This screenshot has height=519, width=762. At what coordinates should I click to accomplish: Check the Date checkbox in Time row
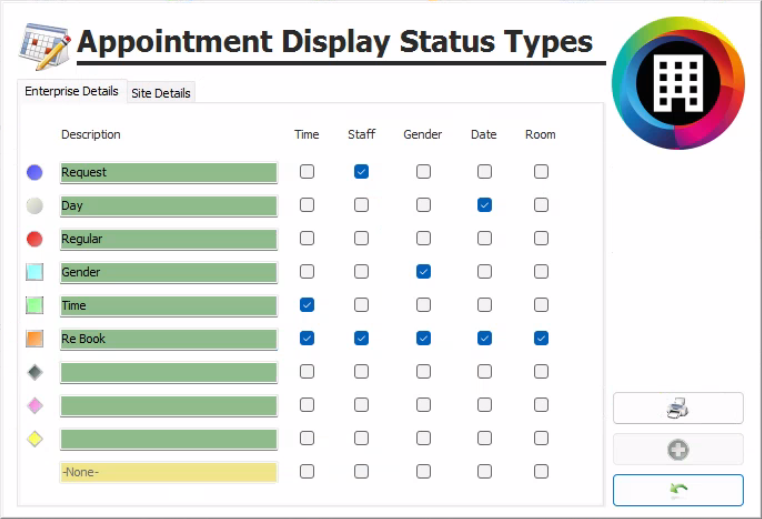pyautogui.click(x=484, y=305)
